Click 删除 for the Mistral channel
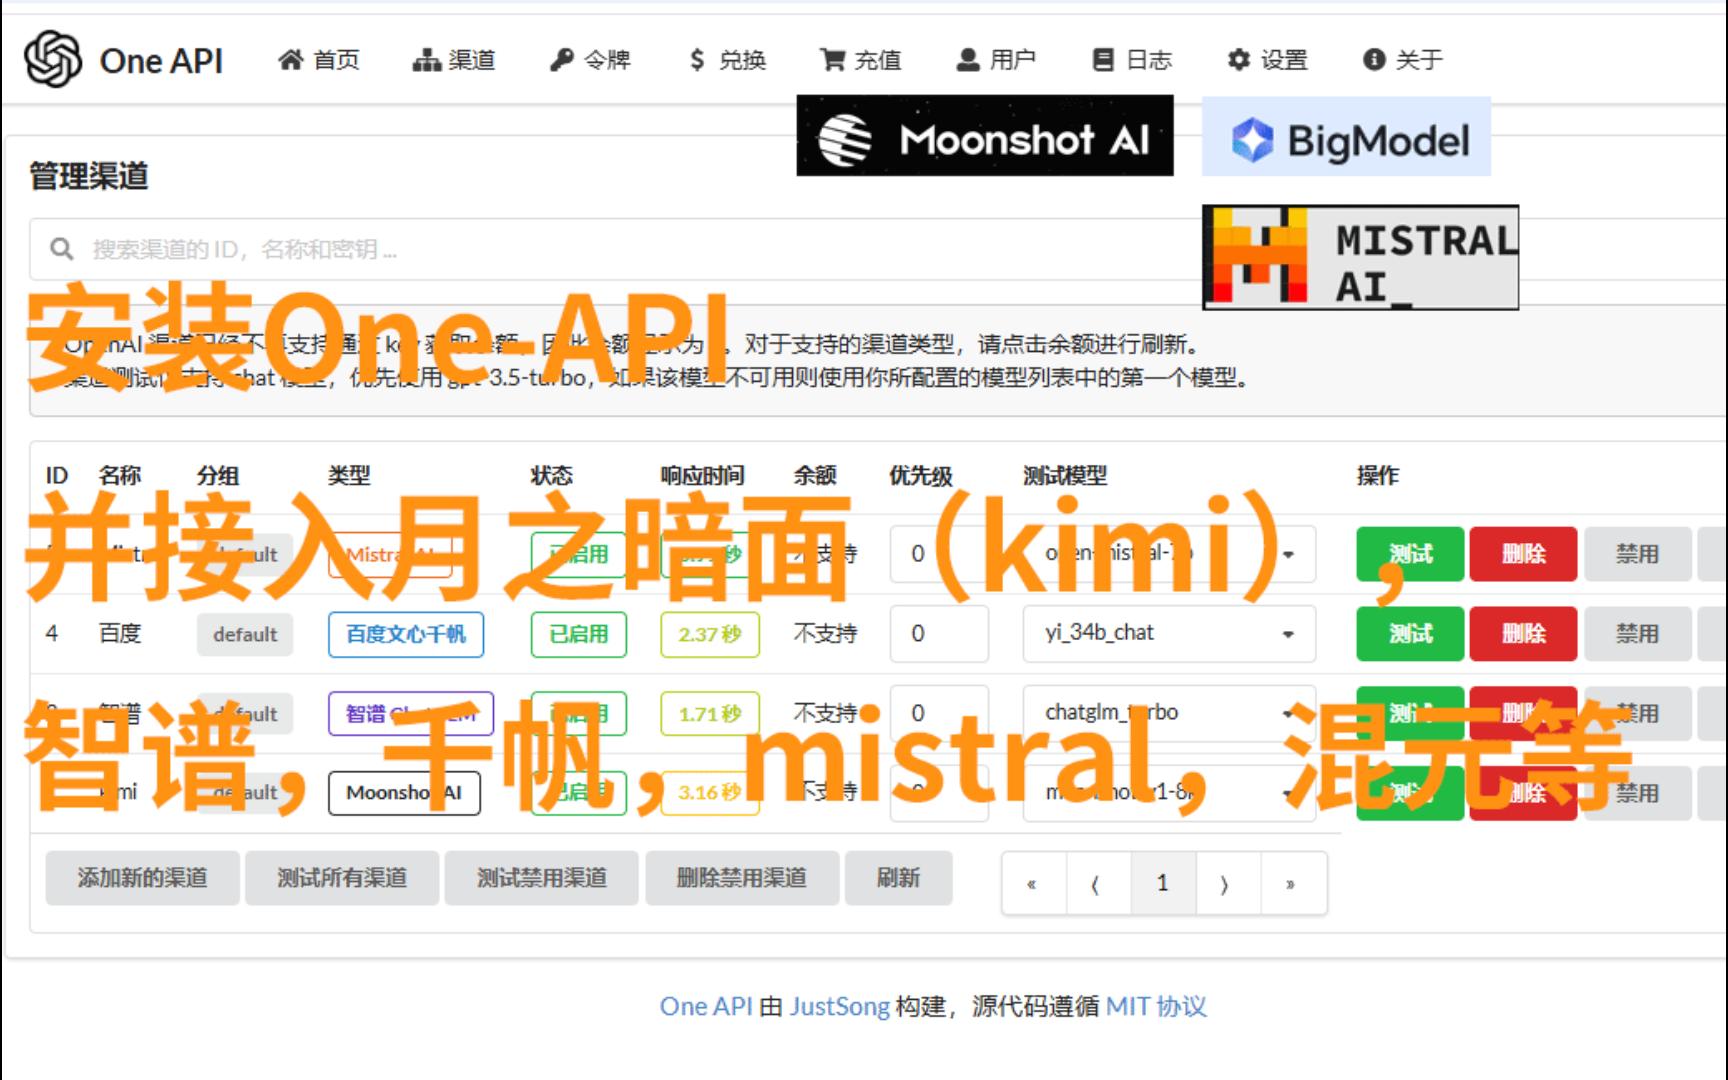The height and width of the screenshot is (1080, 1728). pos(1523,554)
